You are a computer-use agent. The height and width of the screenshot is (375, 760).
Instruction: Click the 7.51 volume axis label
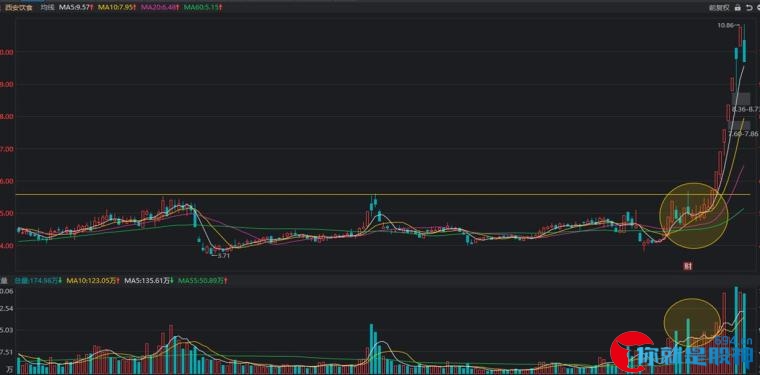coord(7,352)
